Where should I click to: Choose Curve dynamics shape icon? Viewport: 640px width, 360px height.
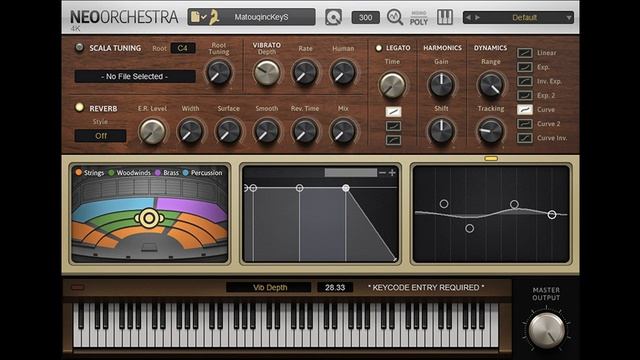click(525, 109)
